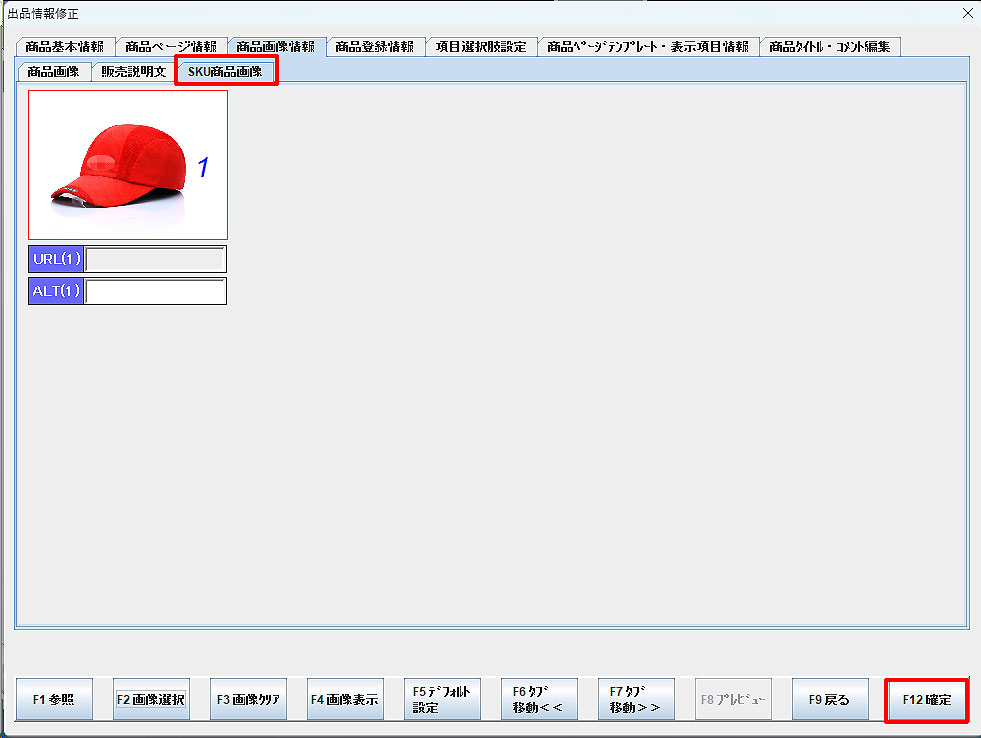981x738 pixels.
Task: Open 商品ページテンプレート・表示項目情報 tab
Action: 648,47
